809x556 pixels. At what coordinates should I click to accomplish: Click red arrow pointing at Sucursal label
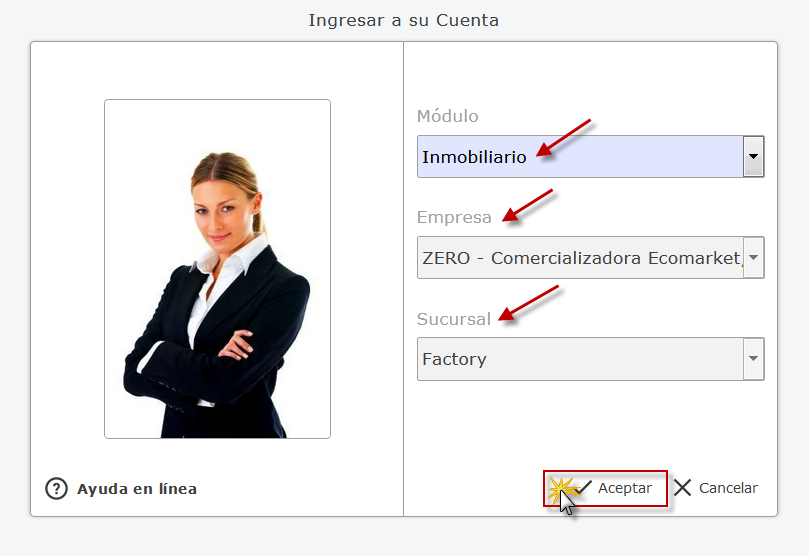[x=529, y=303]
